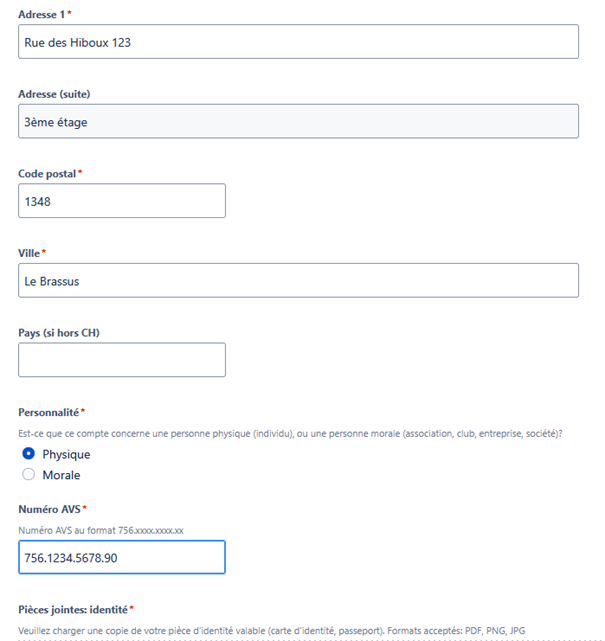Click the Adresse (suite) field containing 3ème étage

coord(298,121)
